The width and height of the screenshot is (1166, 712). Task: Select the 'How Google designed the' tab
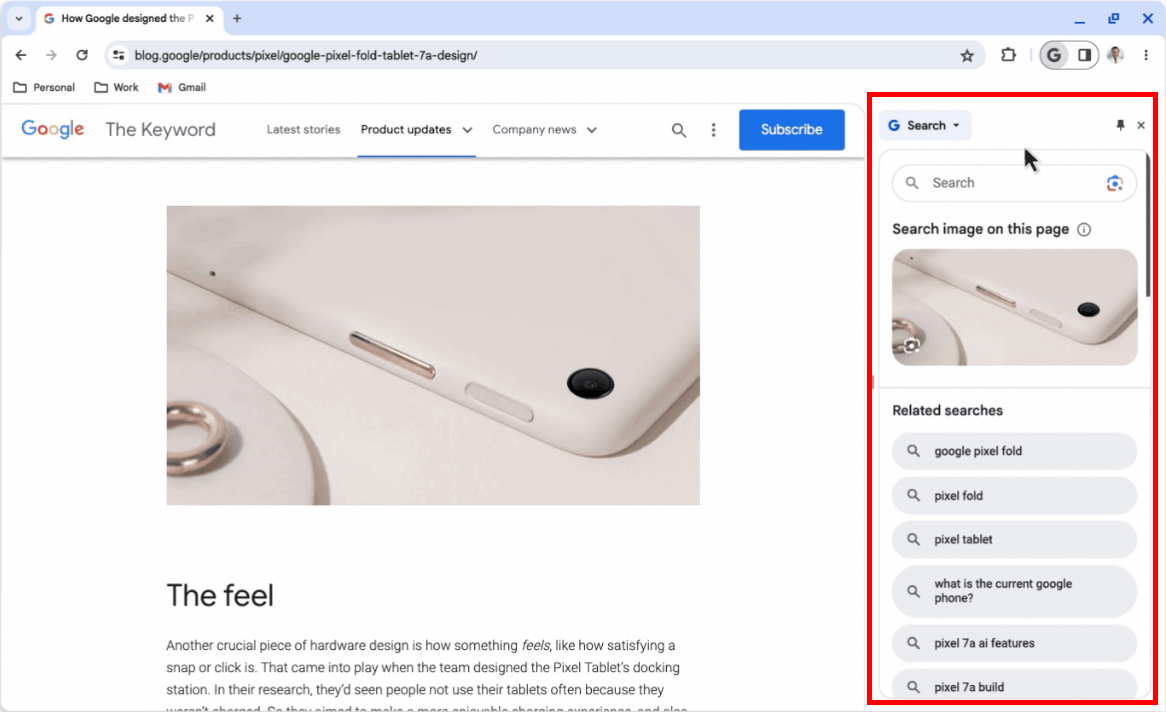tap(129, 19)
